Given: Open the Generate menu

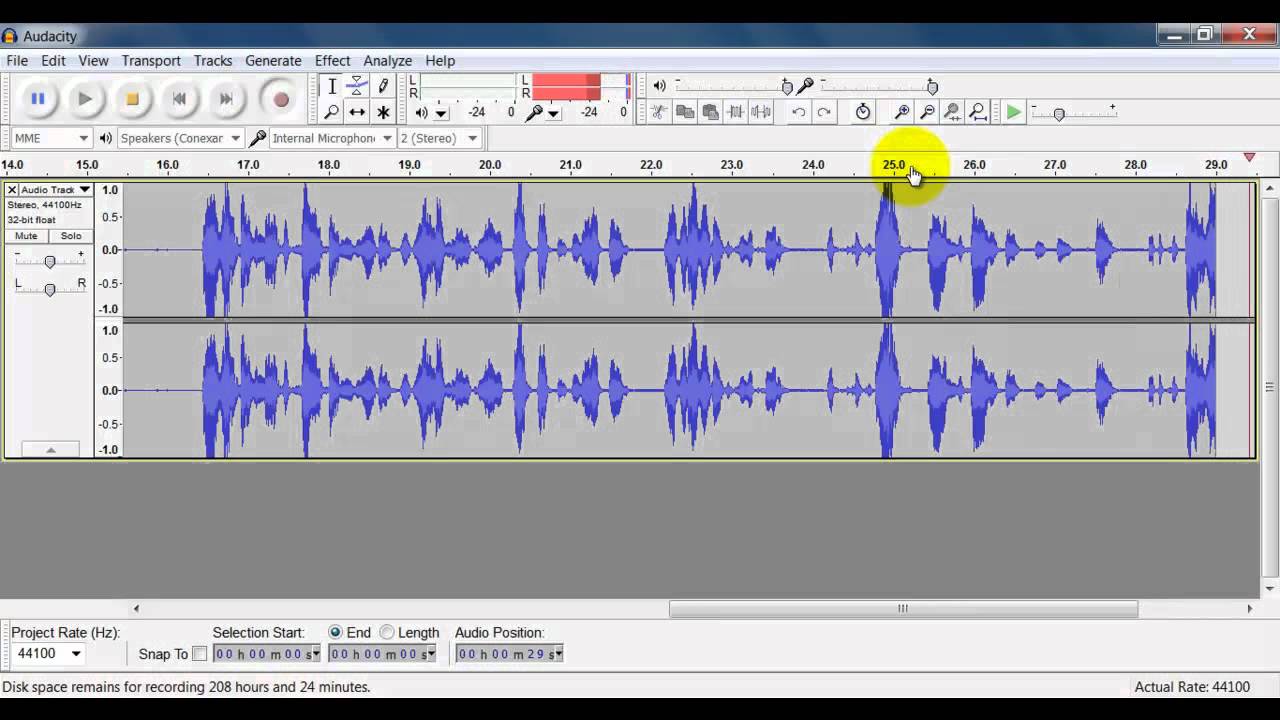Looking at the screenshot, I should 273,61.
